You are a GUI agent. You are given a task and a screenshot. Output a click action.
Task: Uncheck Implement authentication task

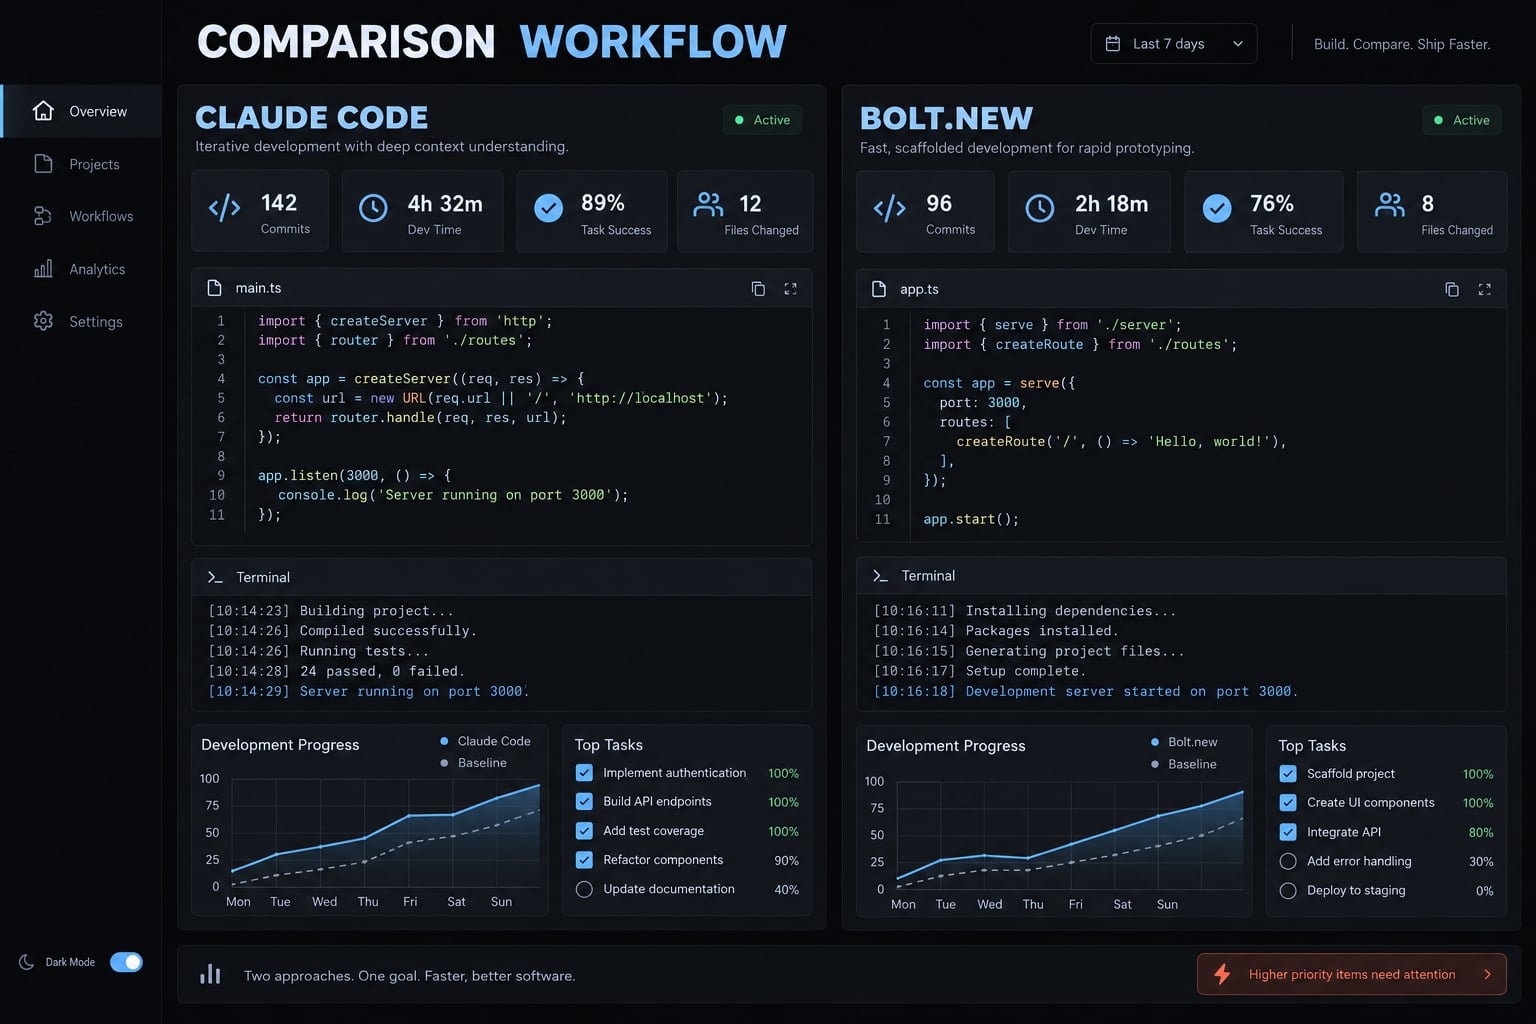[584, 773]
